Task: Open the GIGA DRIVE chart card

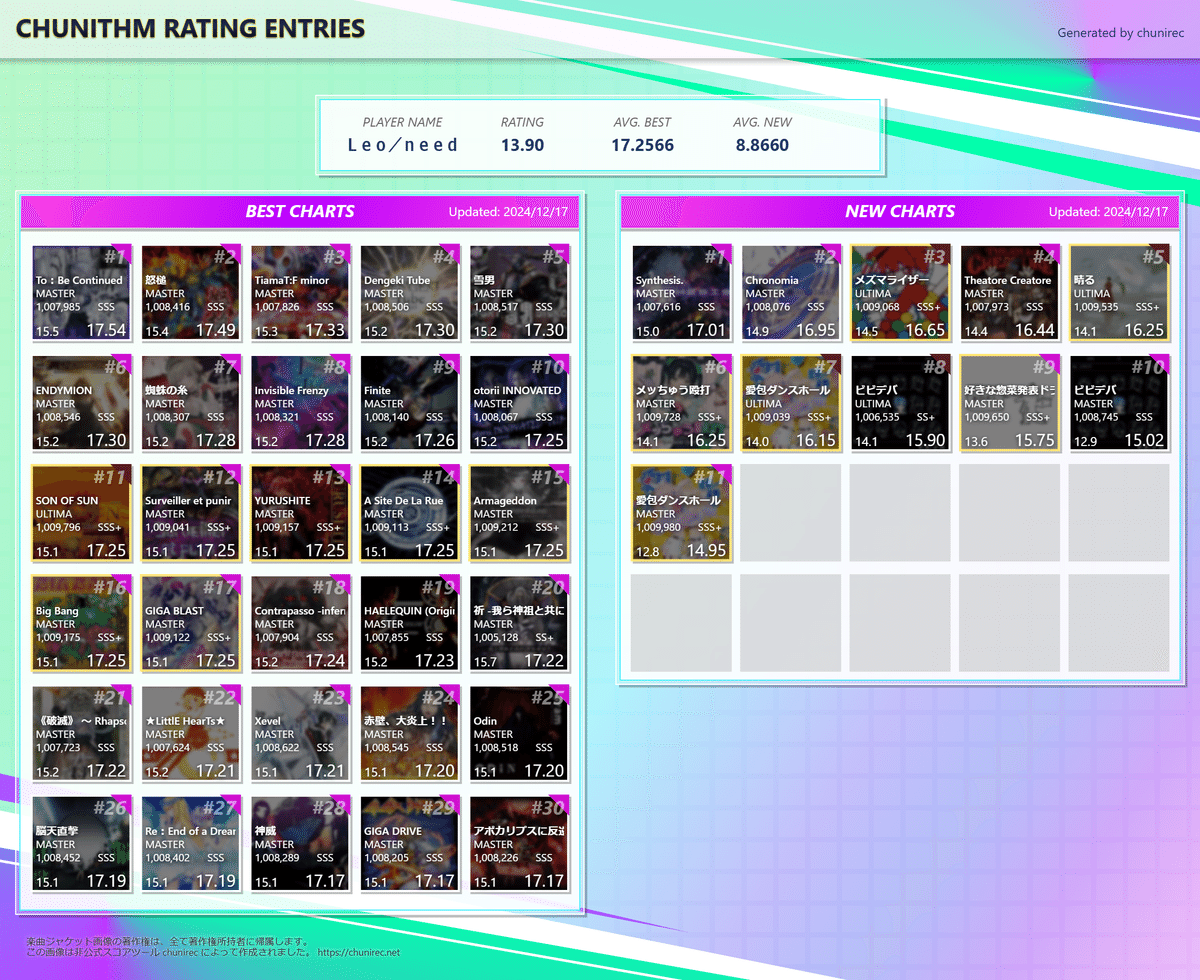Action: pos(410,843)
